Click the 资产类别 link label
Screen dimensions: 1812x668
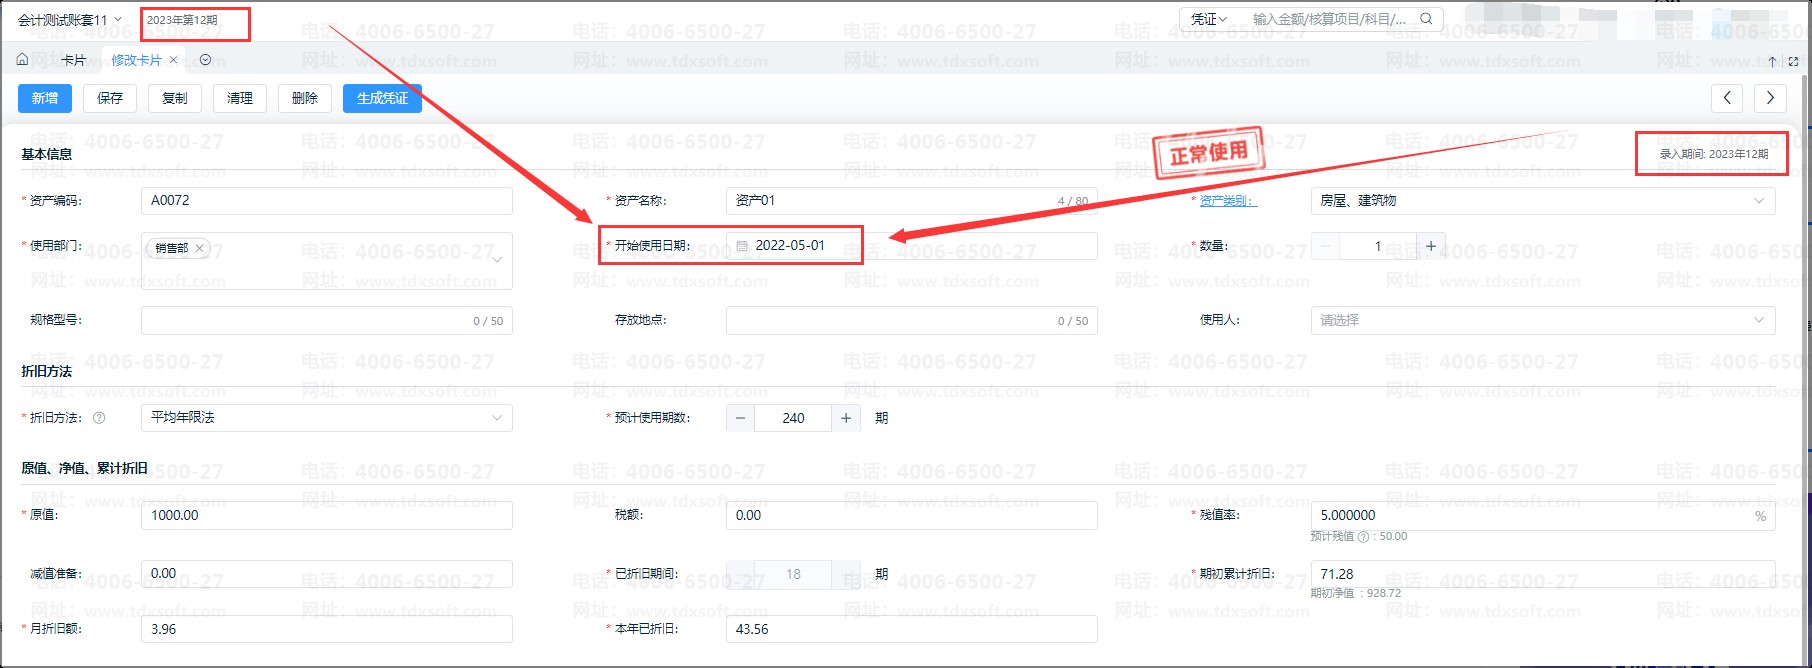point(1227,201)
